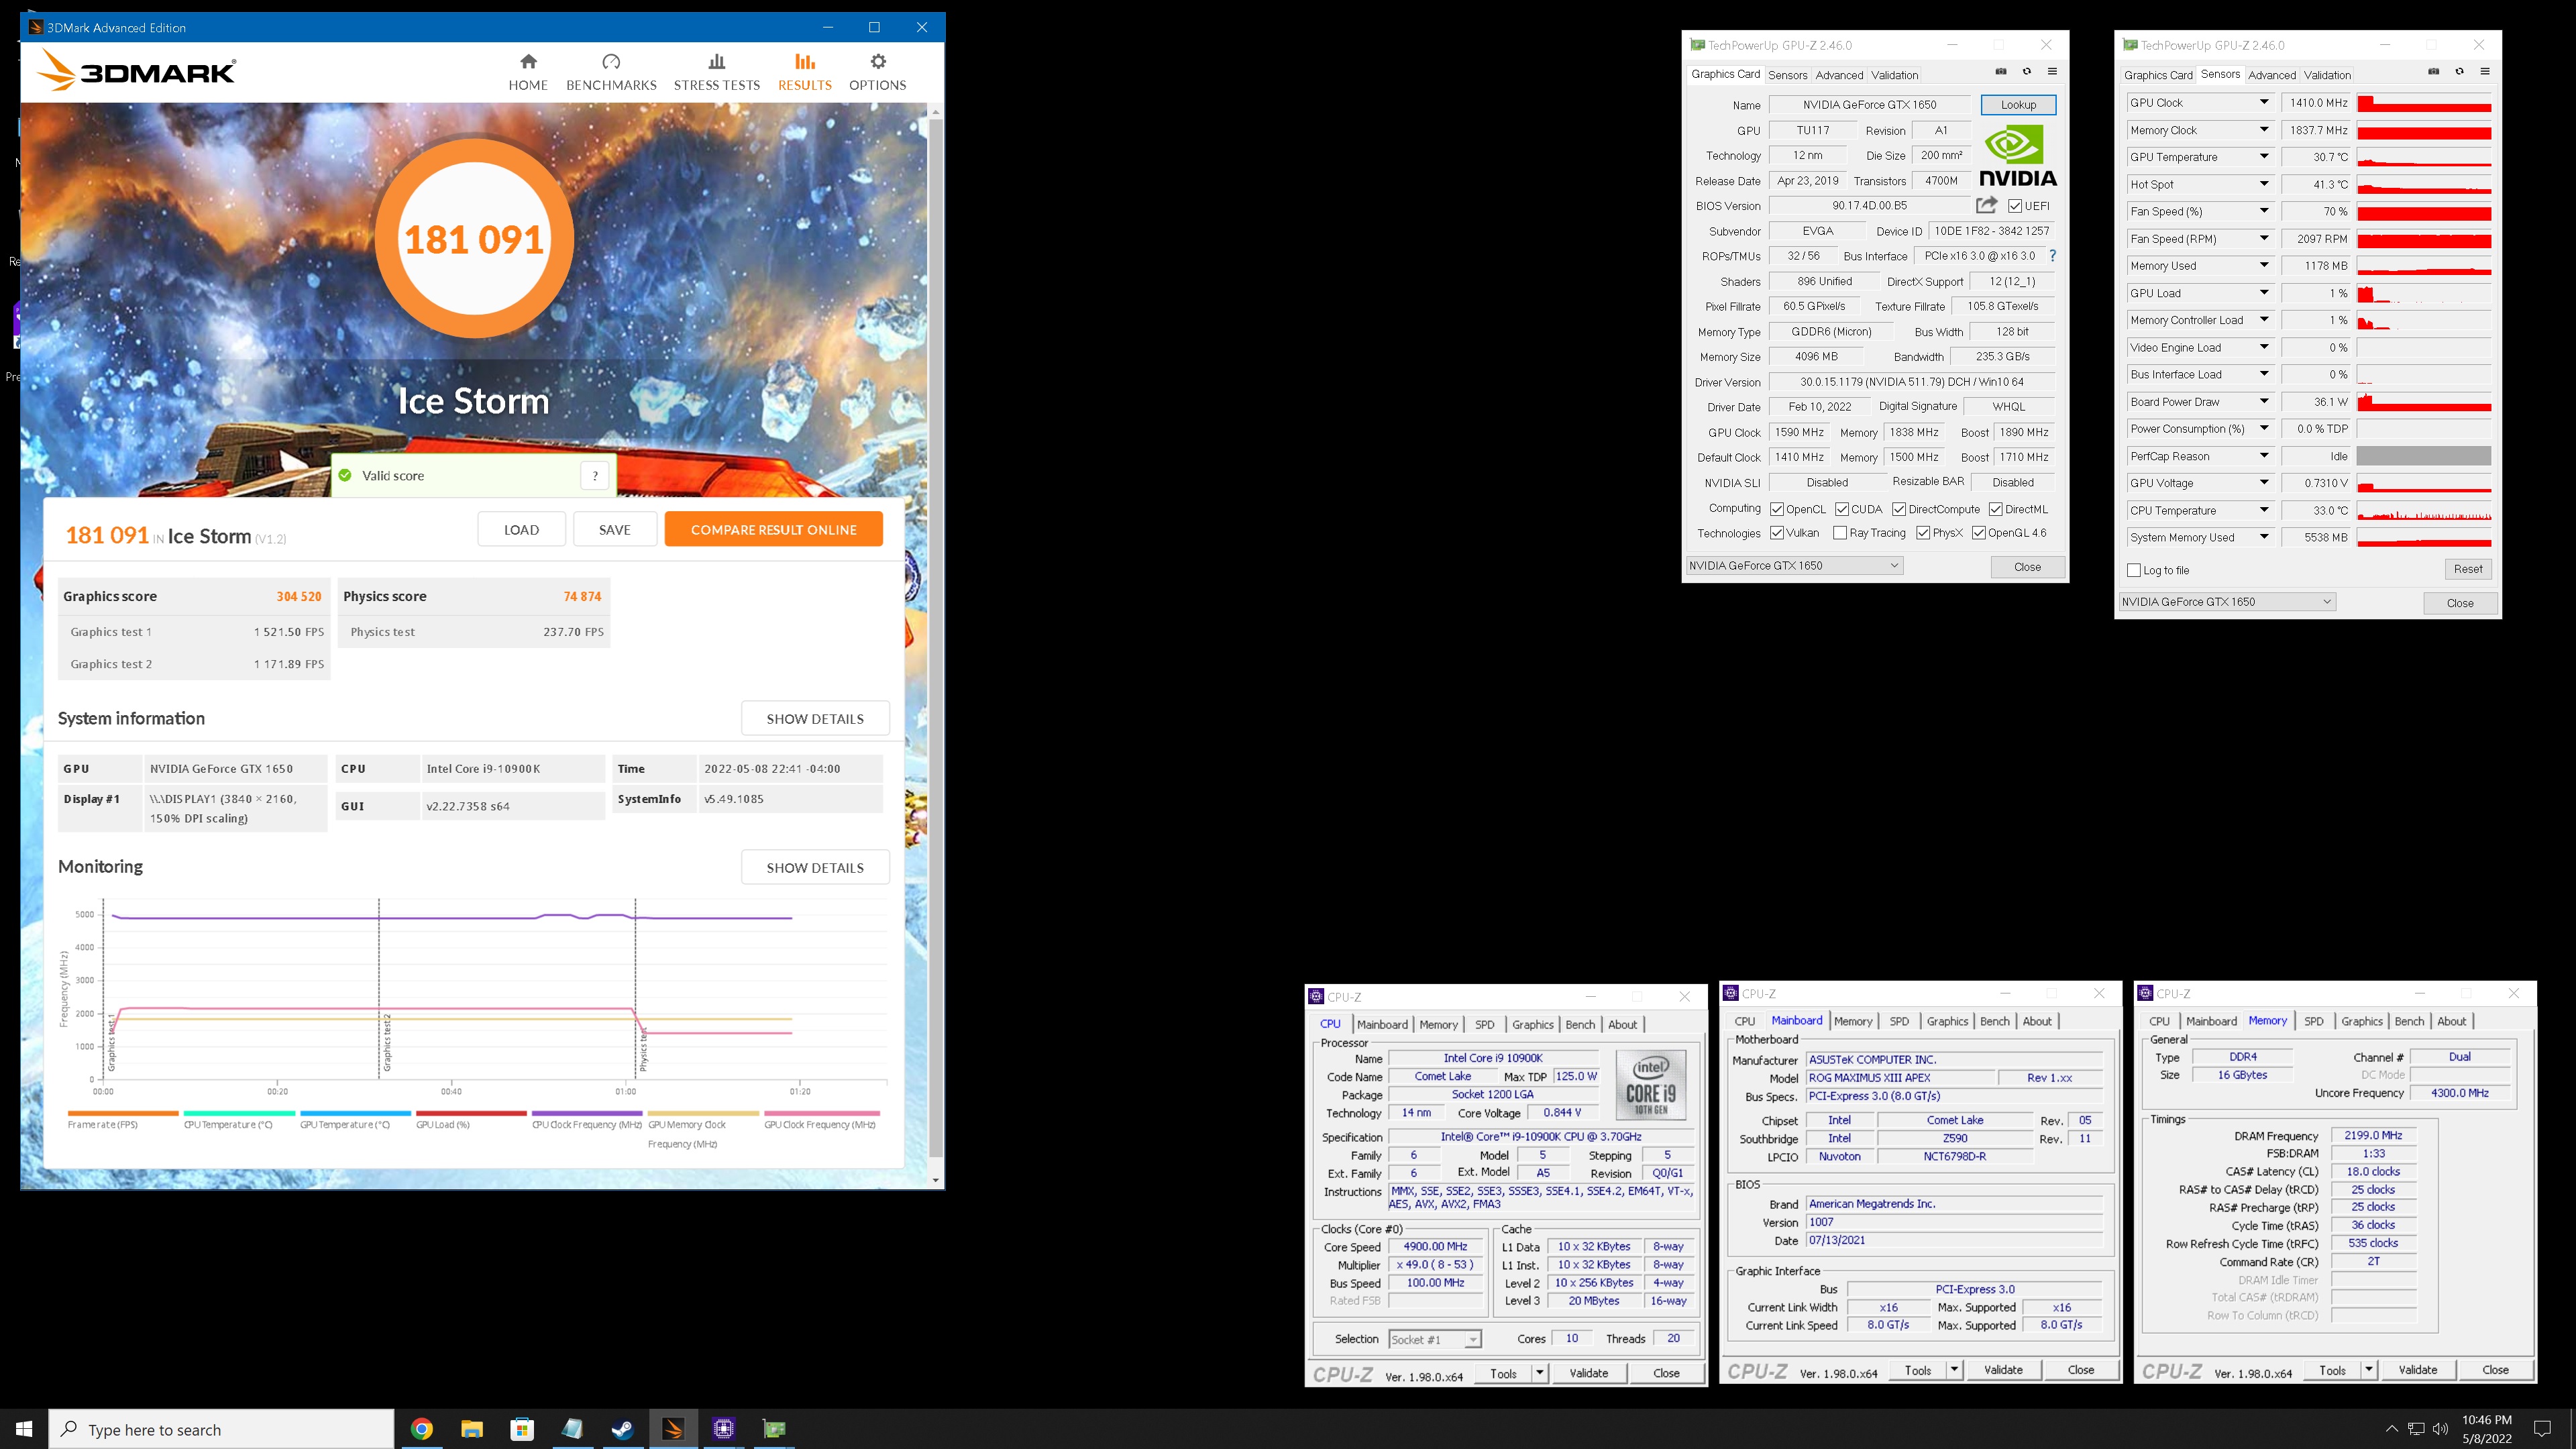Take screenshot in GPU-Z Graphics Card window
This screenshot has height=1449, width=2576.
2001,72
